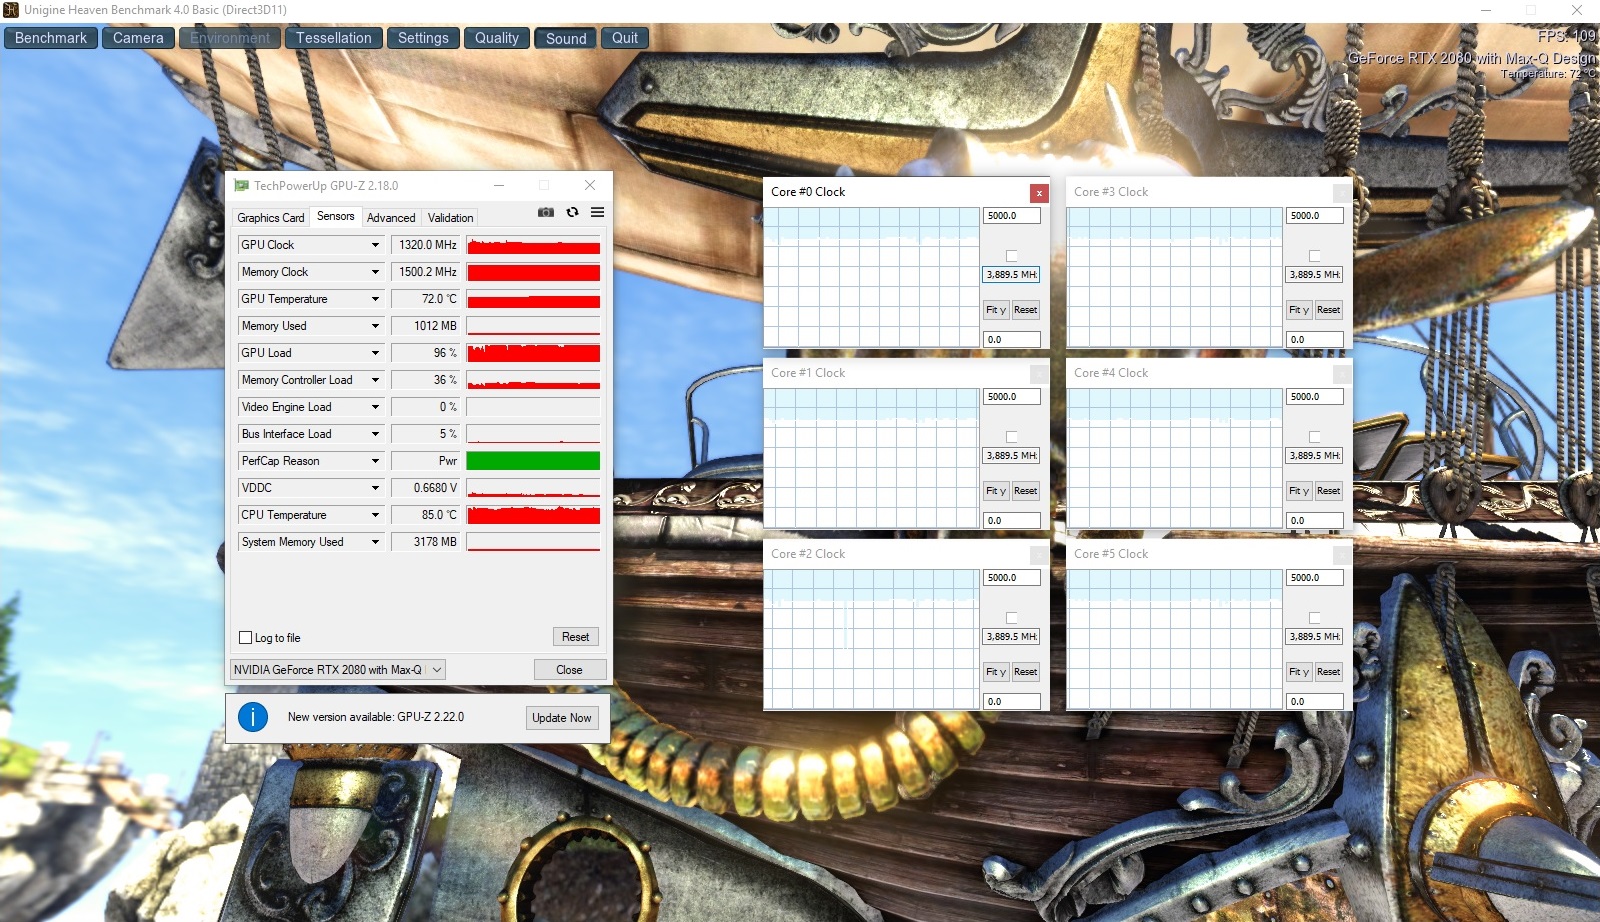Click the 0.0 min field in Core #0 Clock
The height and width of the screenshot is (922, 1600).
tap(1012, 340)
